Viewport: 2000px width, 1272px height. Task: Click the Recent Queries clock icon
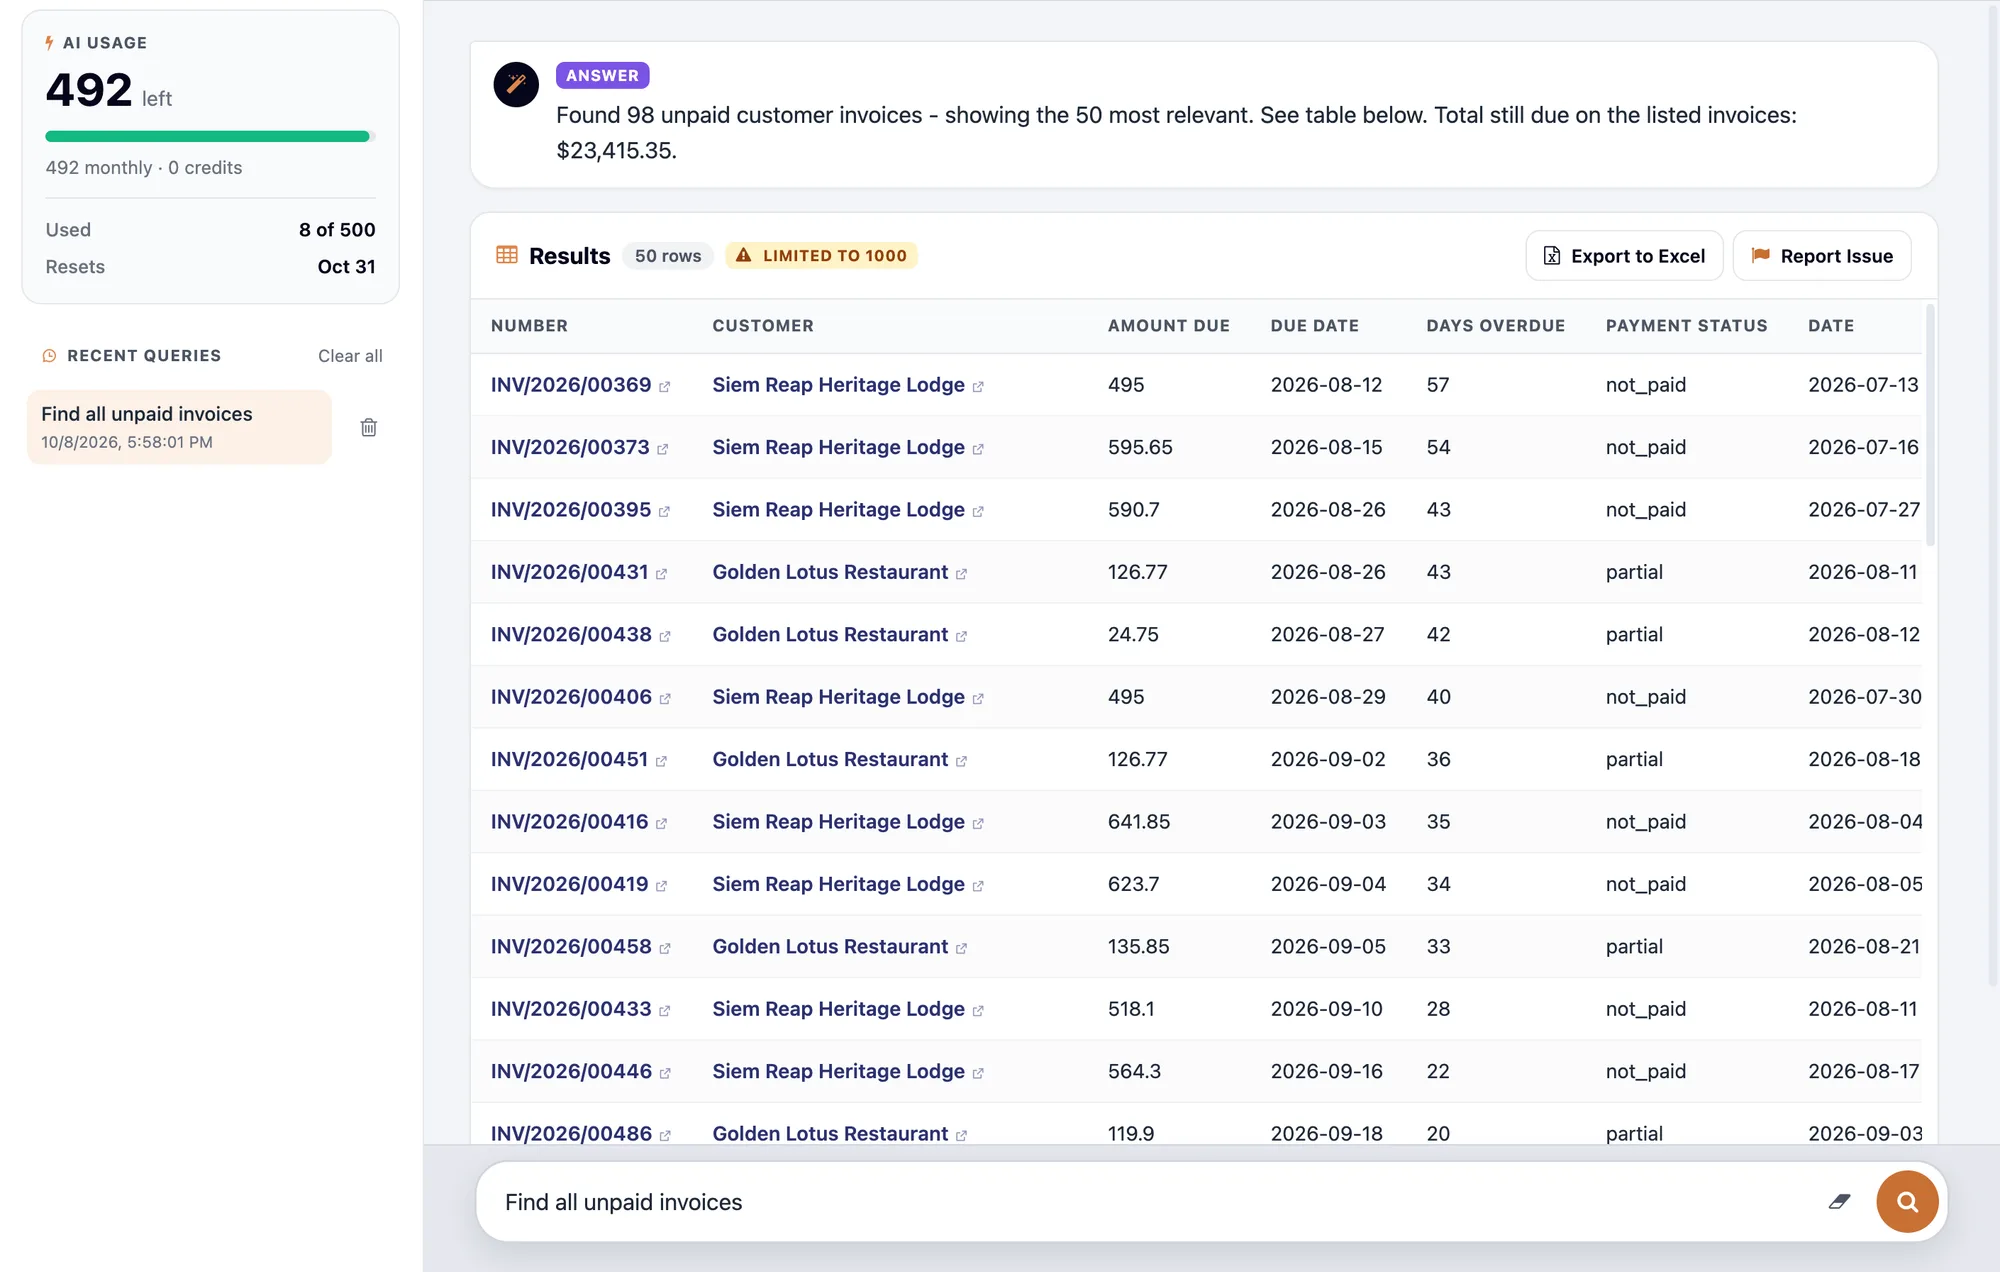(x=49, y=356)
